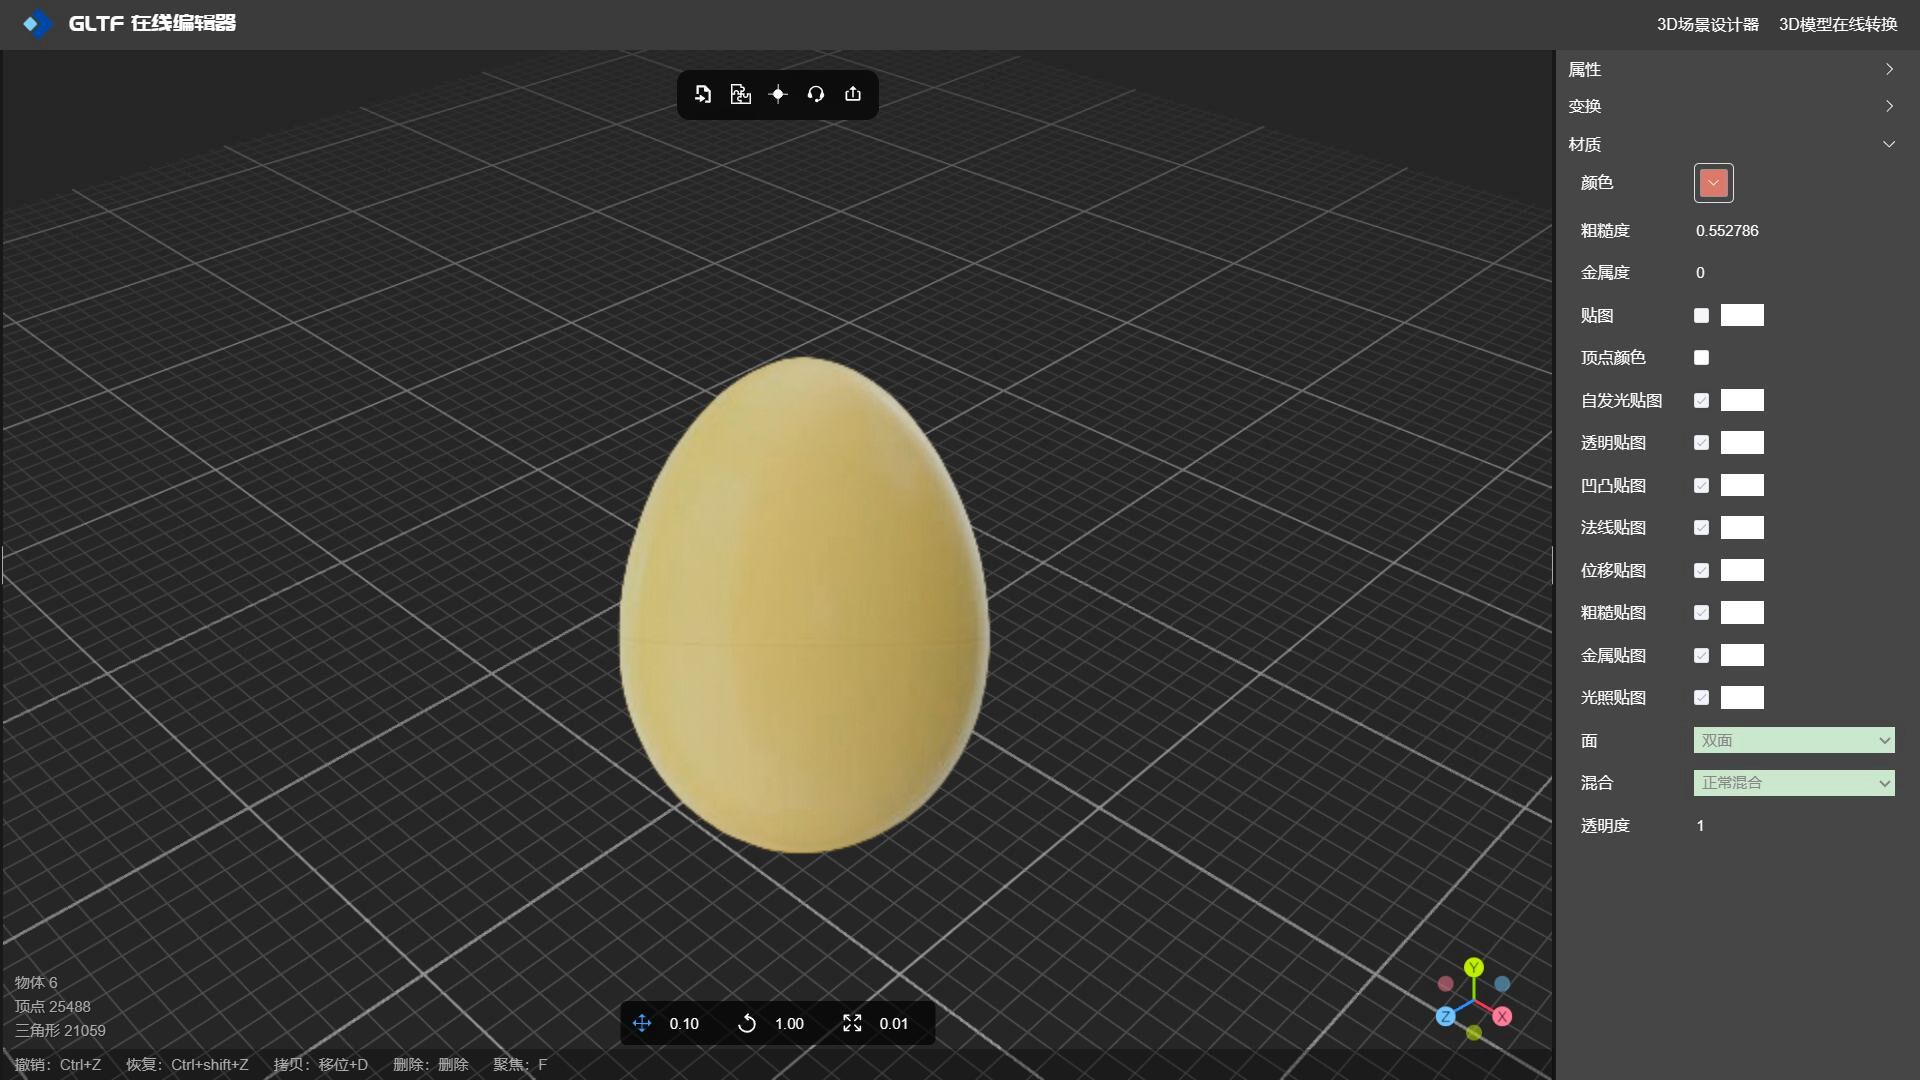
Task: Click the 撤销: Ctrl+Z hint
Action: [58, 1065]
